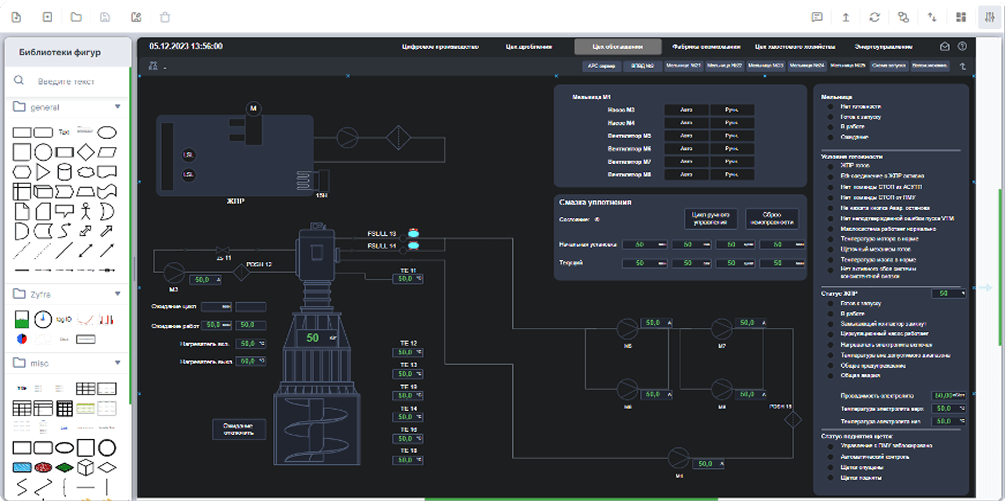Click the refresh icon in top toolbar
Screen dimensions: 1006x501
[x=875, y=17]
